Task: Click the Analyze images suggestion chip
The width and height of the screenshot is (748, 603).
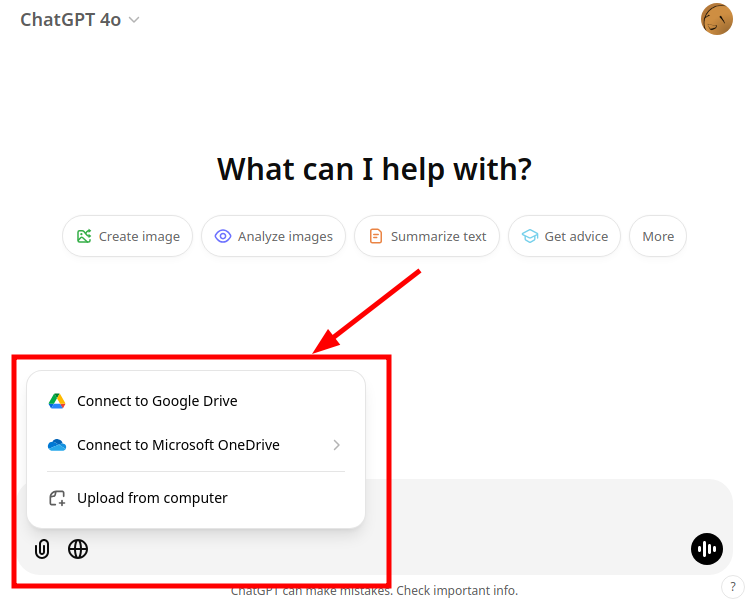Action: (273, 236)
